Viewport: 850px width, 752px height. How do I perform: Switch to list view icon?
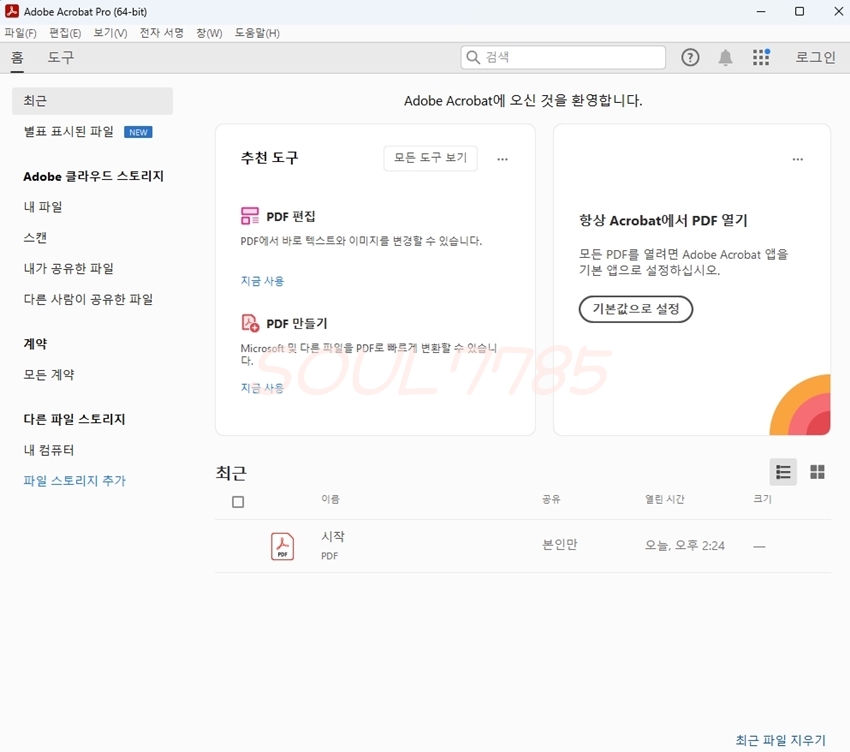pos(783,472)
